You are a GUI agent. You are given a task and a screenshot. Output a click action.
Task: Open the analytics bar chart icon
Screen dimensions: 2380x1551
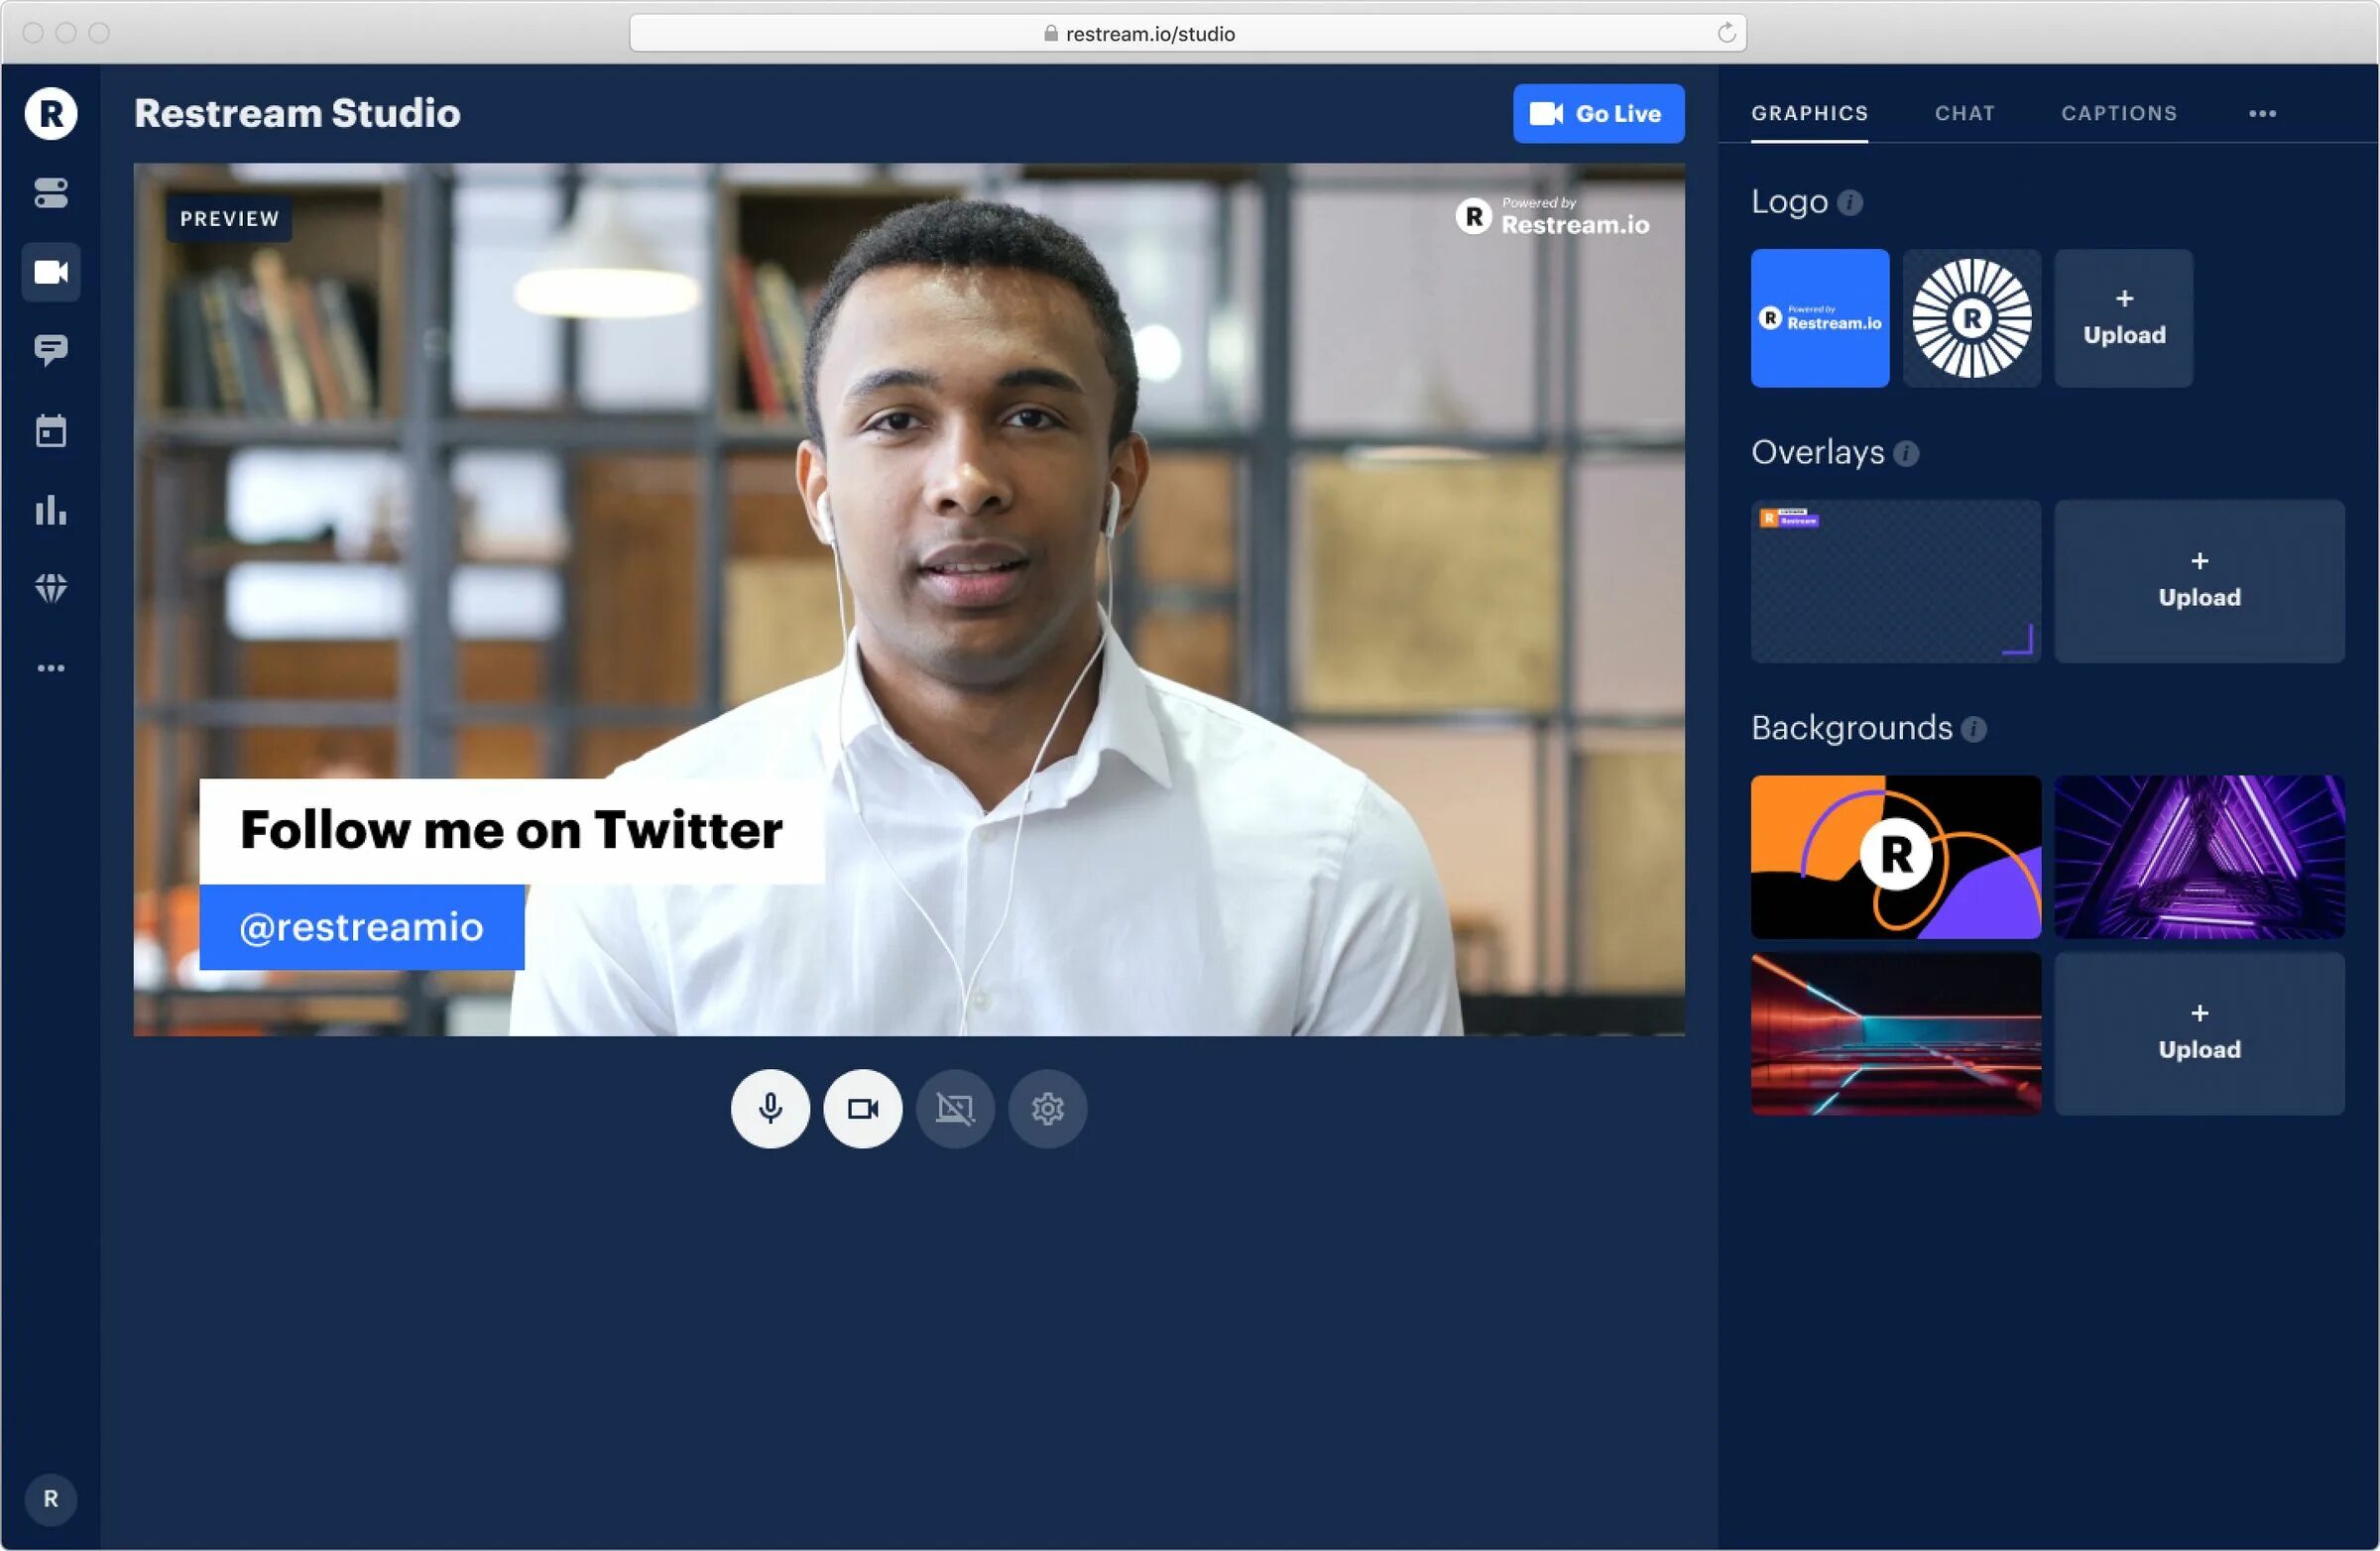(51, 510)
